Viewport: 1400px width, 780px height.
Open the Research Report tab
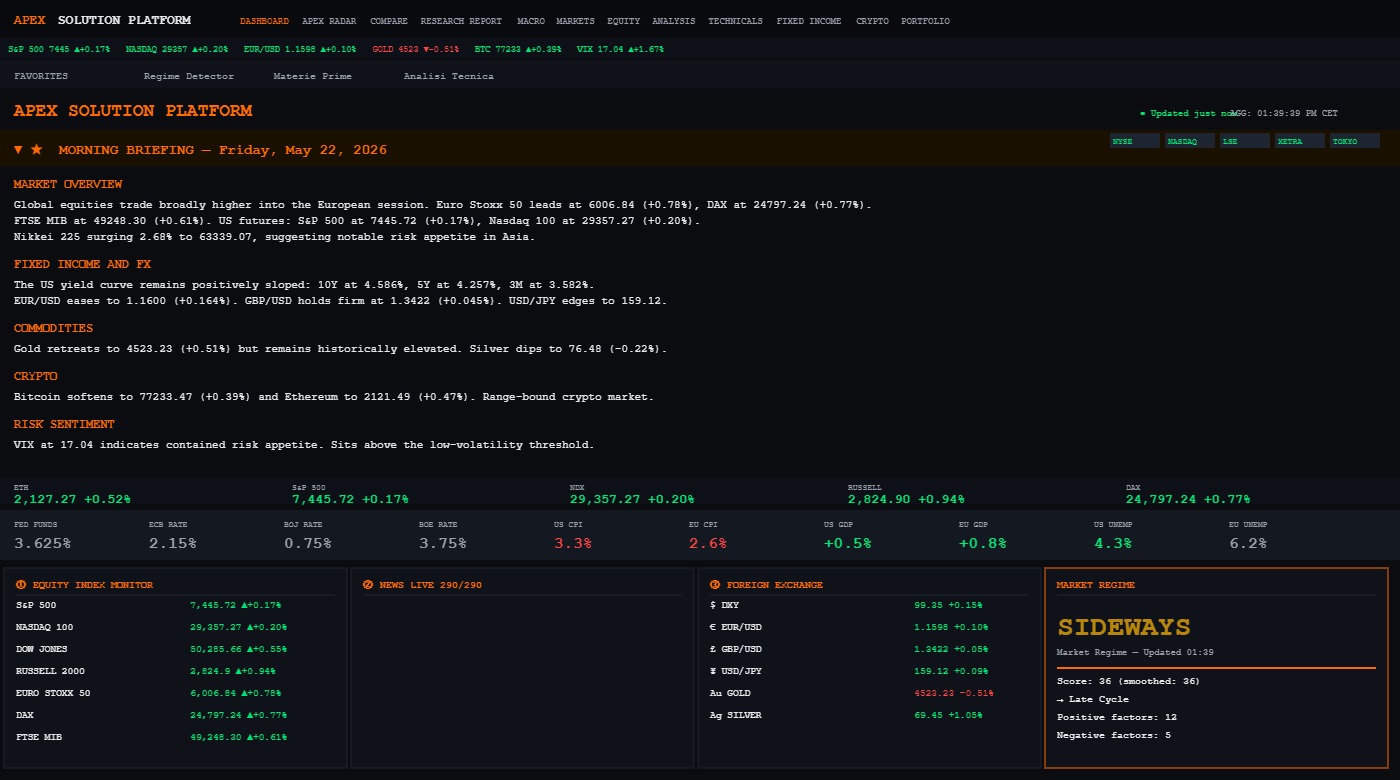coord(461,21)
